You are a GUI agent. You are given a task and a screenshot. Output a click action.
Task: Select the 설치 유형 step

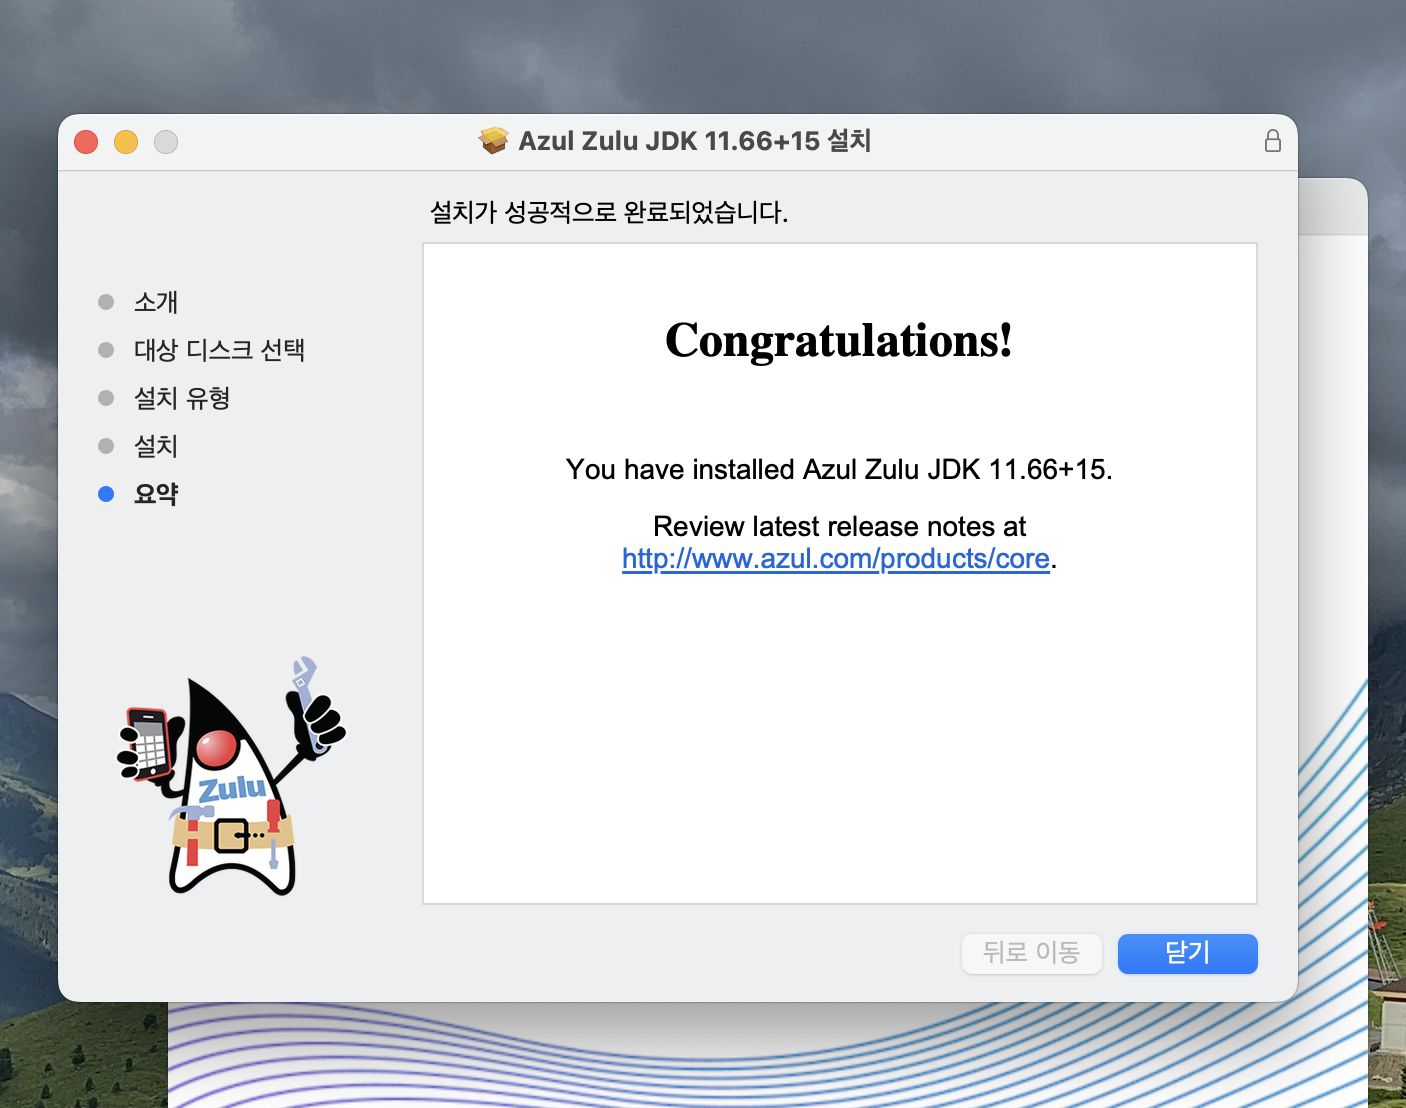[182, 398]
